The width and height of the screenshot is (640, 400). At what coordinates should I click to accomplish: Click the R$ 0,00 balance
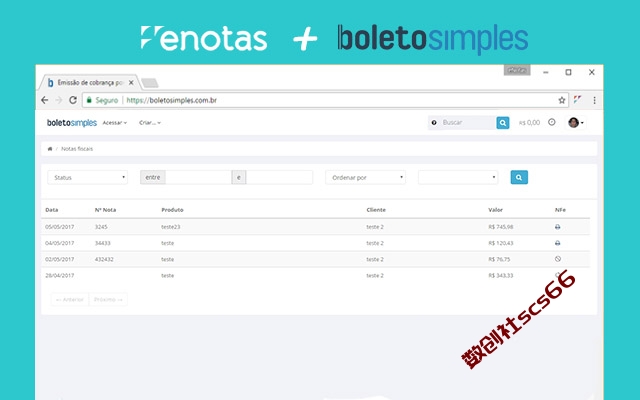tap(529, 122)
